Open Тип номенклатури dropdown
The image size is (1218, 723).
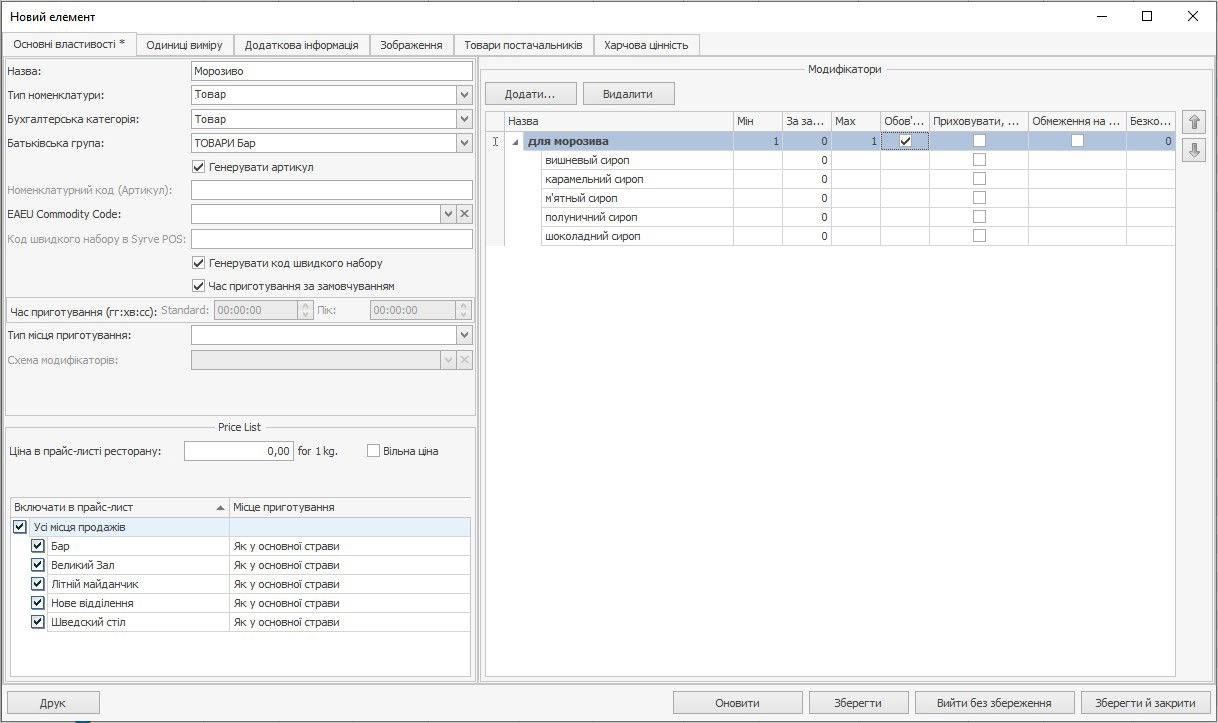464,95
